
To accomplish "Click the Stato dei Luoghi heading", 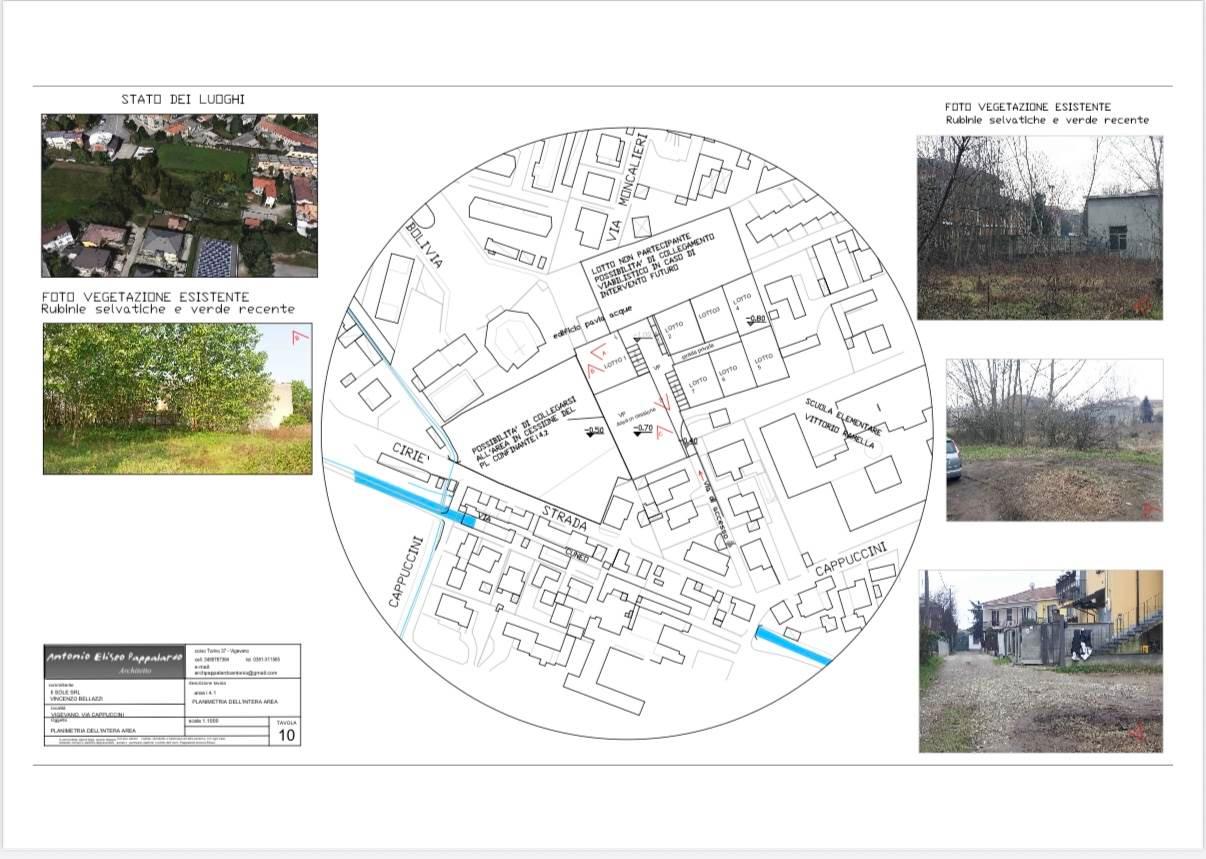I will coord(183,99).
